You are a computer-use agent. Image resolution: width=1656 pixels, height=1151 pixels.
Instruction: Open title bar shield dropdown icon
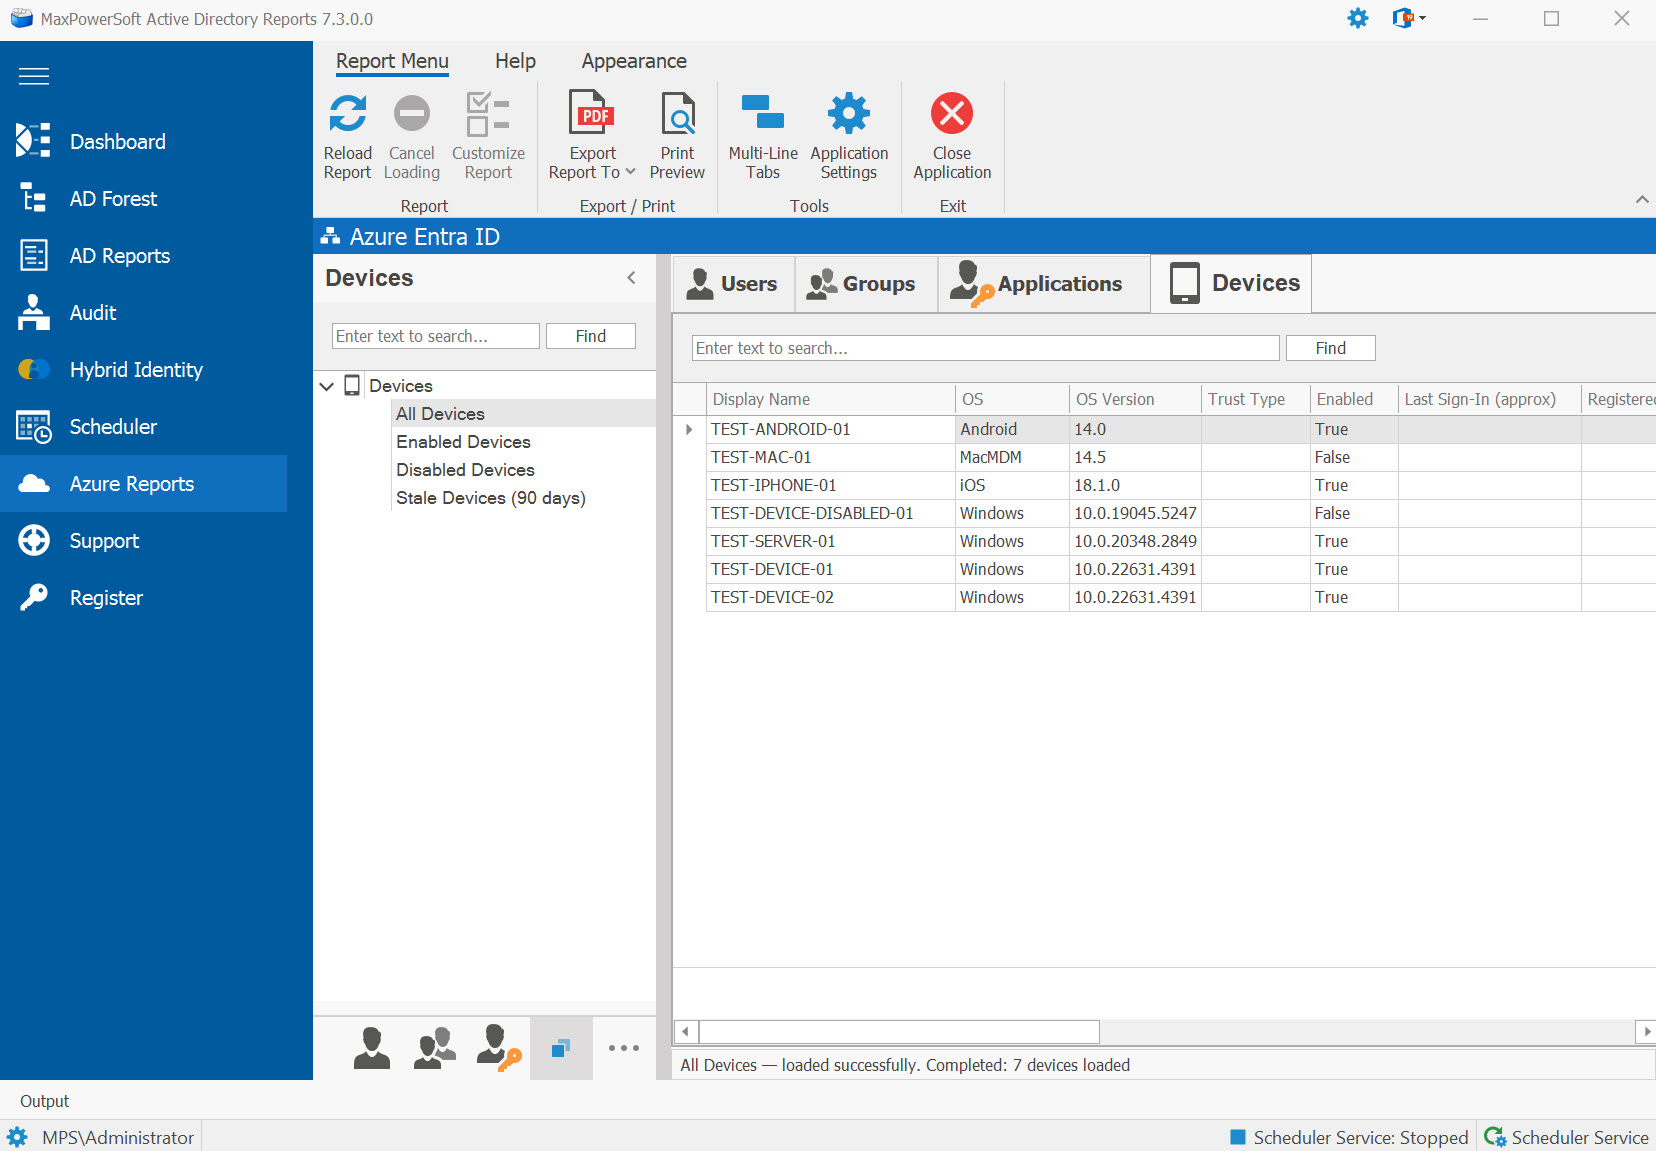(1408, 18)
